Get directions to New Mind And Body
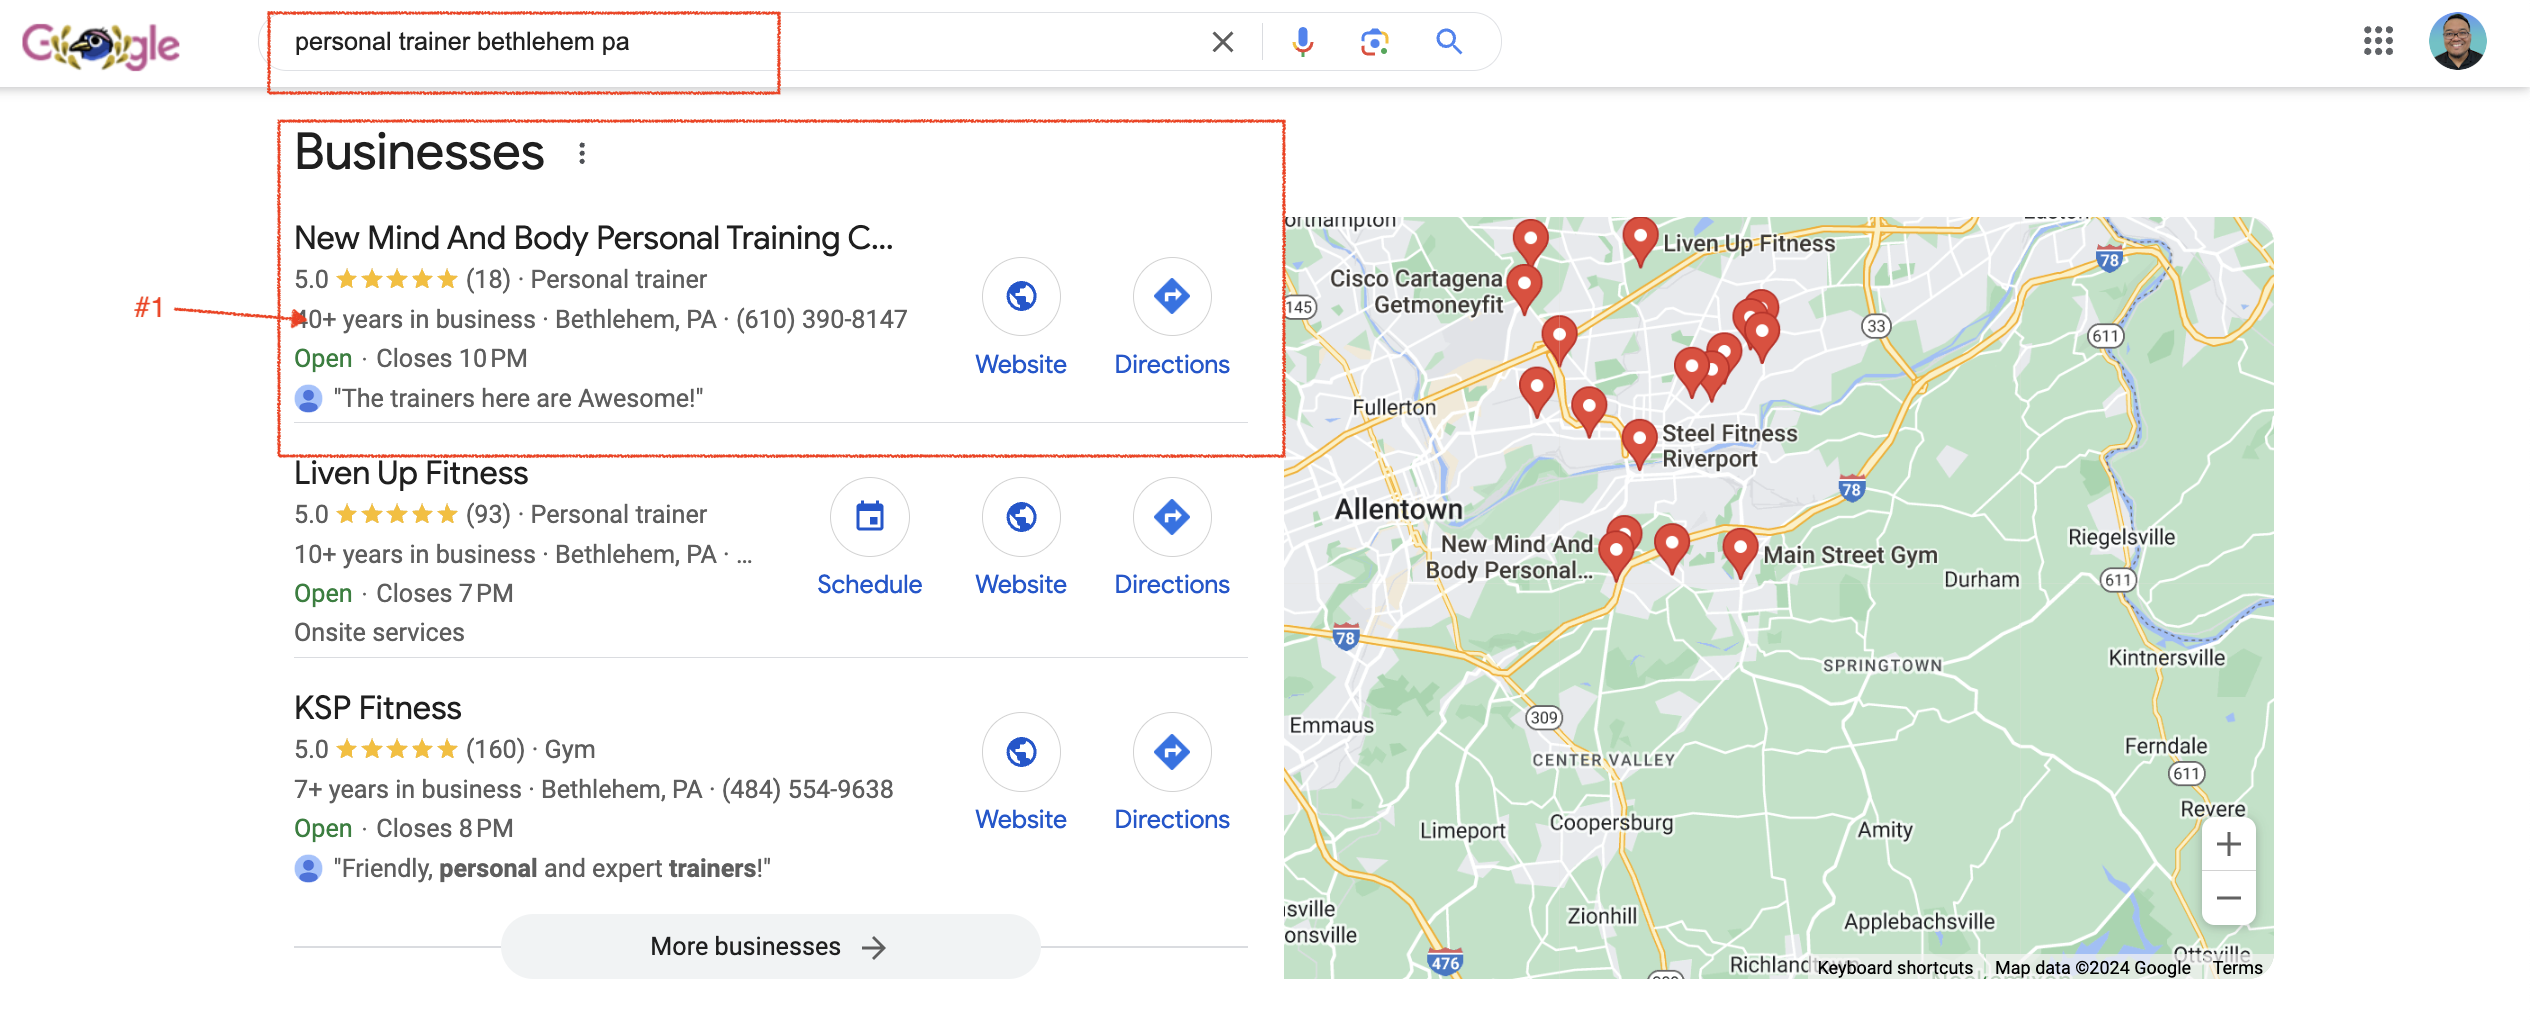 pyautogui.click(x=1172, y=296)
